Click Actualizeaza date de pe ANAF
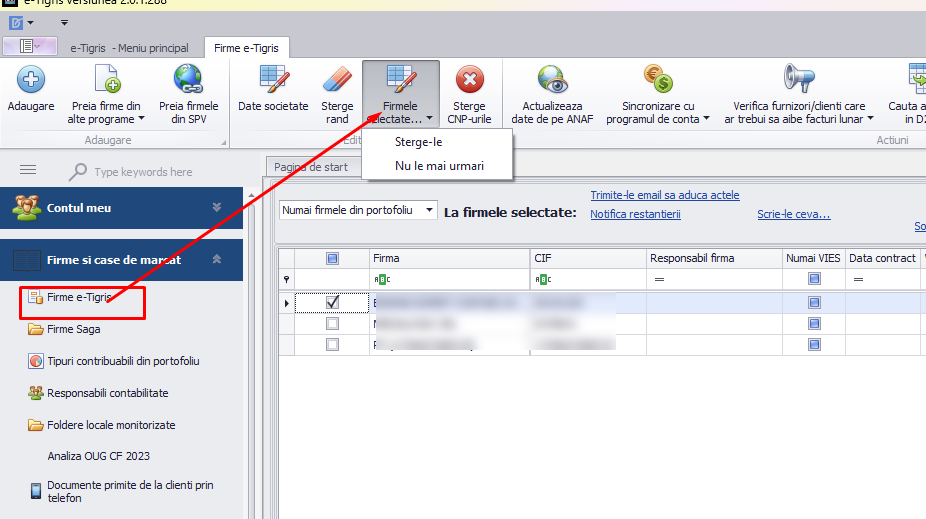 pos(552,94)
